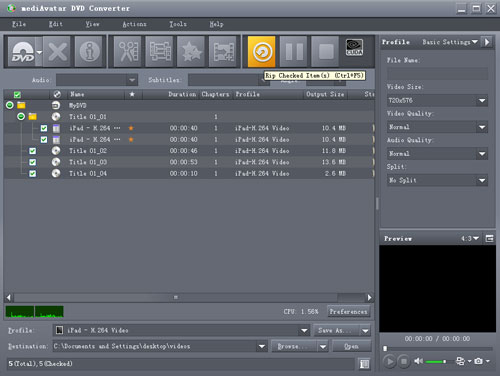Sort by Duration column header

[182, 94]
